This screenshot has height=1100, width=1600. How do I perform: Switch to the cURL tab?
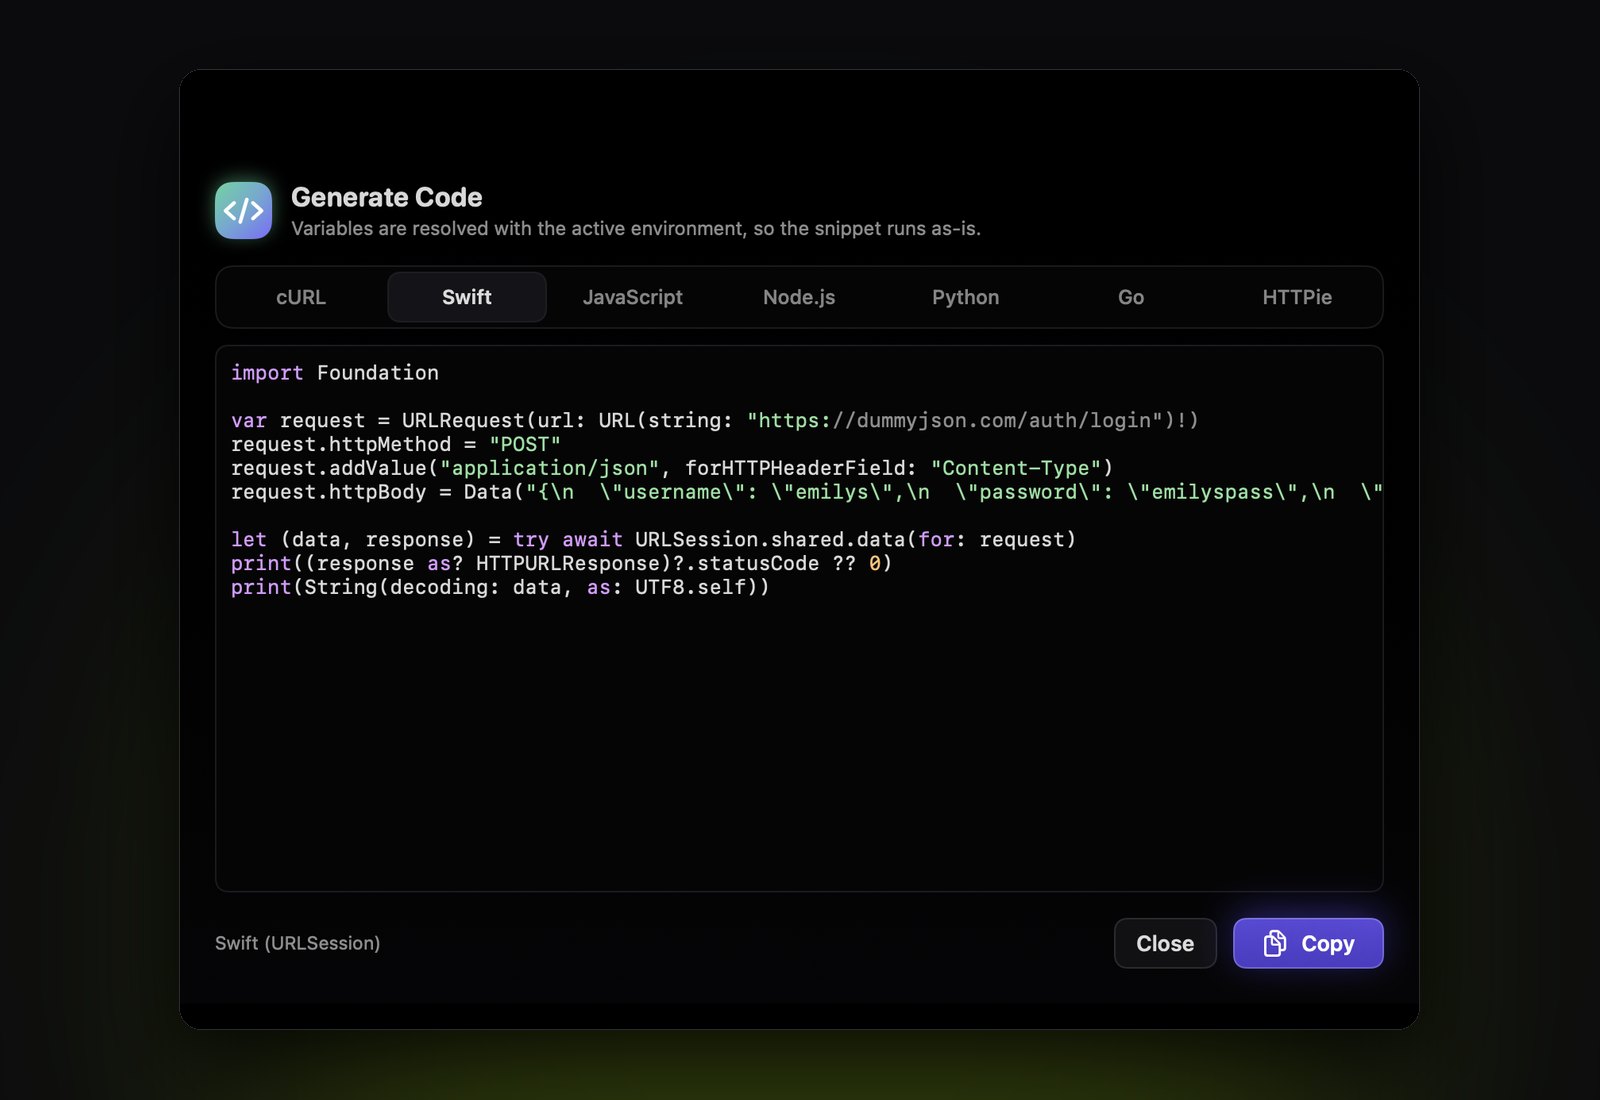(301, 297)
